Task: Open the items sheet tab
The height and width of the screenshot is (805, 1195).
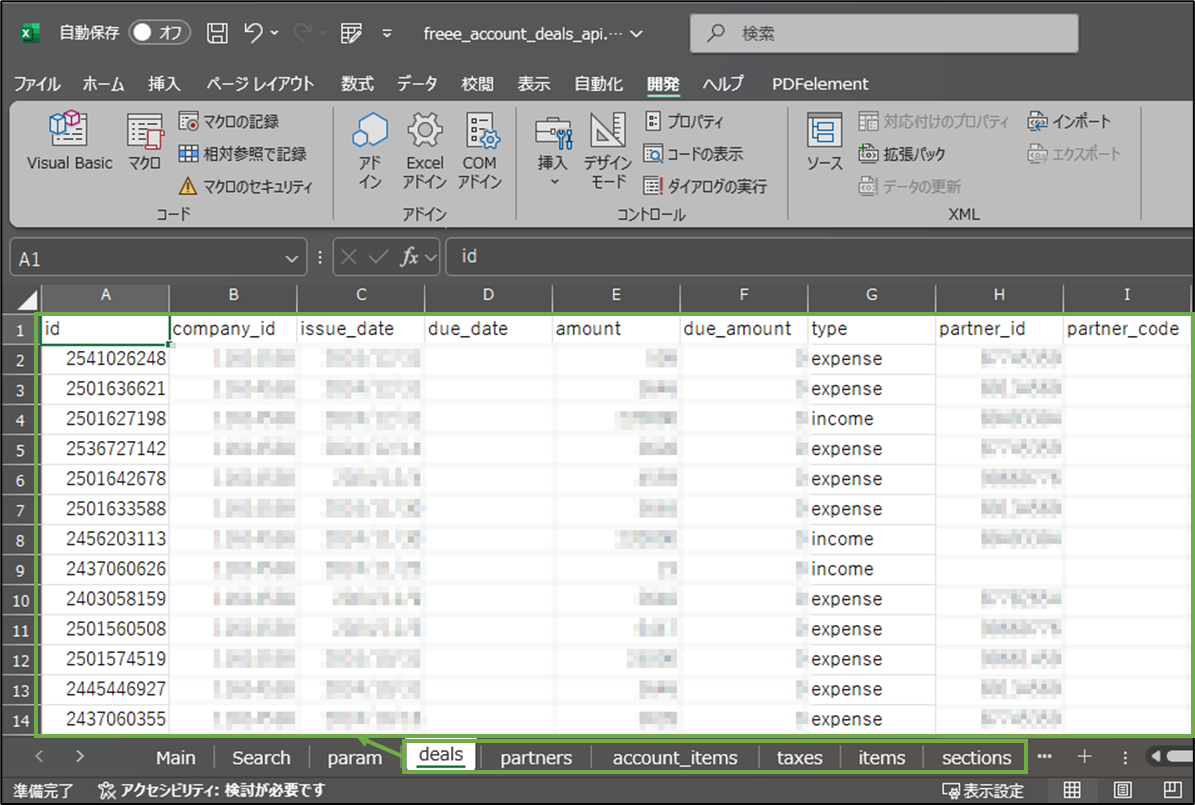Action: coord(882,758)
